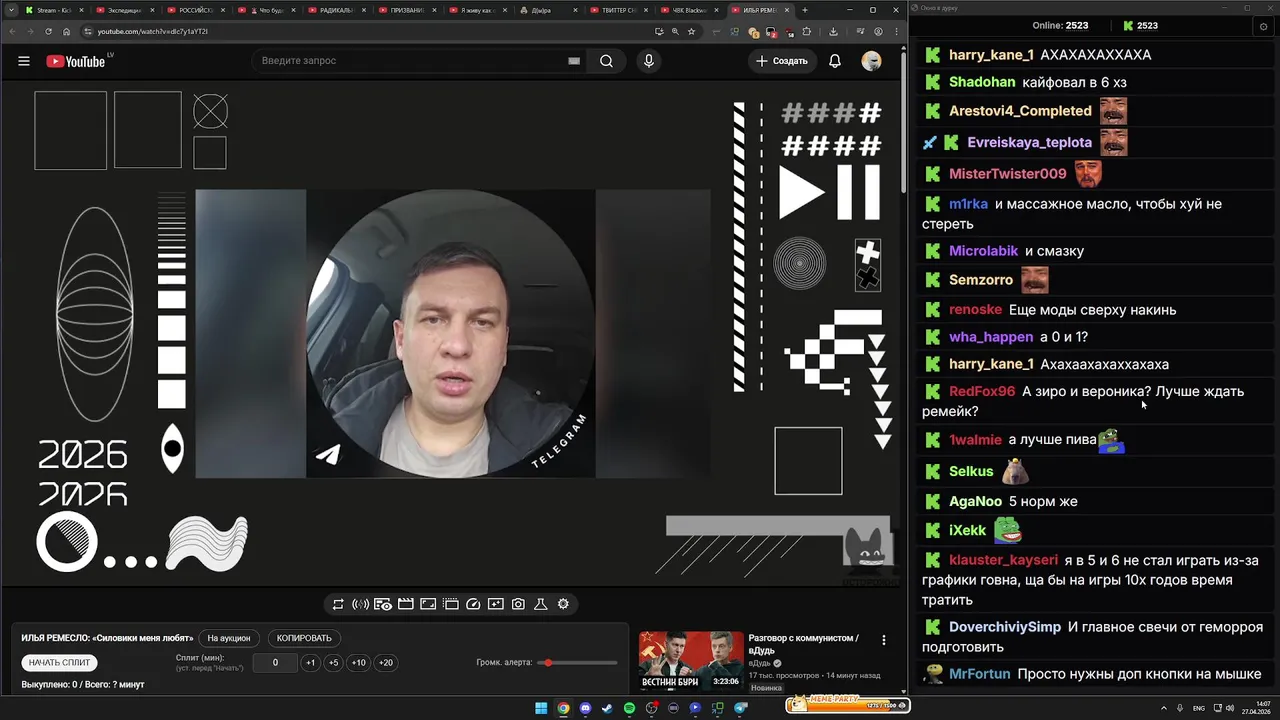Click the вДудь channel name
This screenshot has height=720, width=1280.
coord(759,663)
